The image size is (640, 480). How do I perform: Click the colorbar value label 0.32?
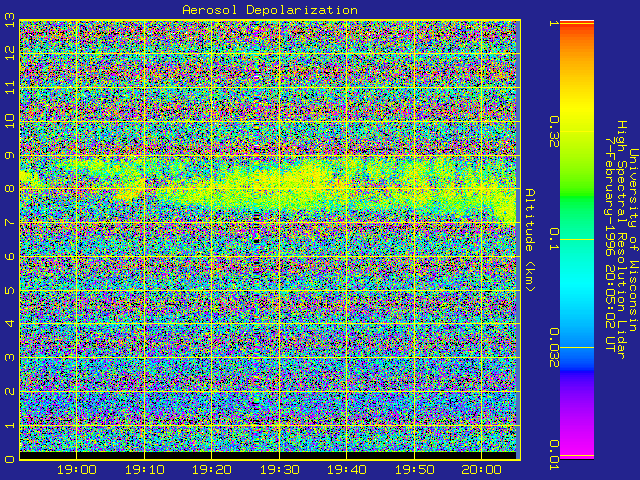click(x=553, y=132)
